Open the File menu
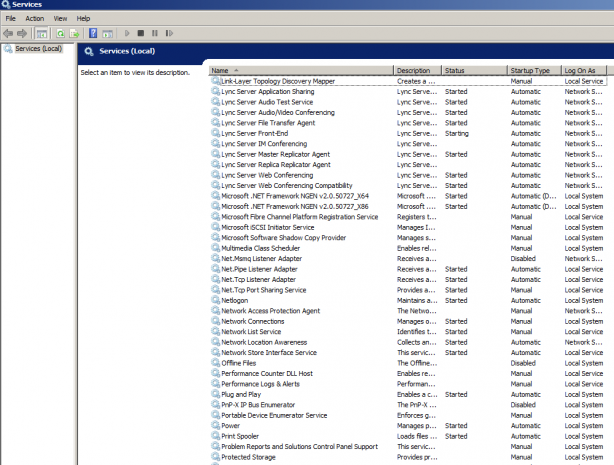This screenshot has height=465, width=614. (11, 18)
